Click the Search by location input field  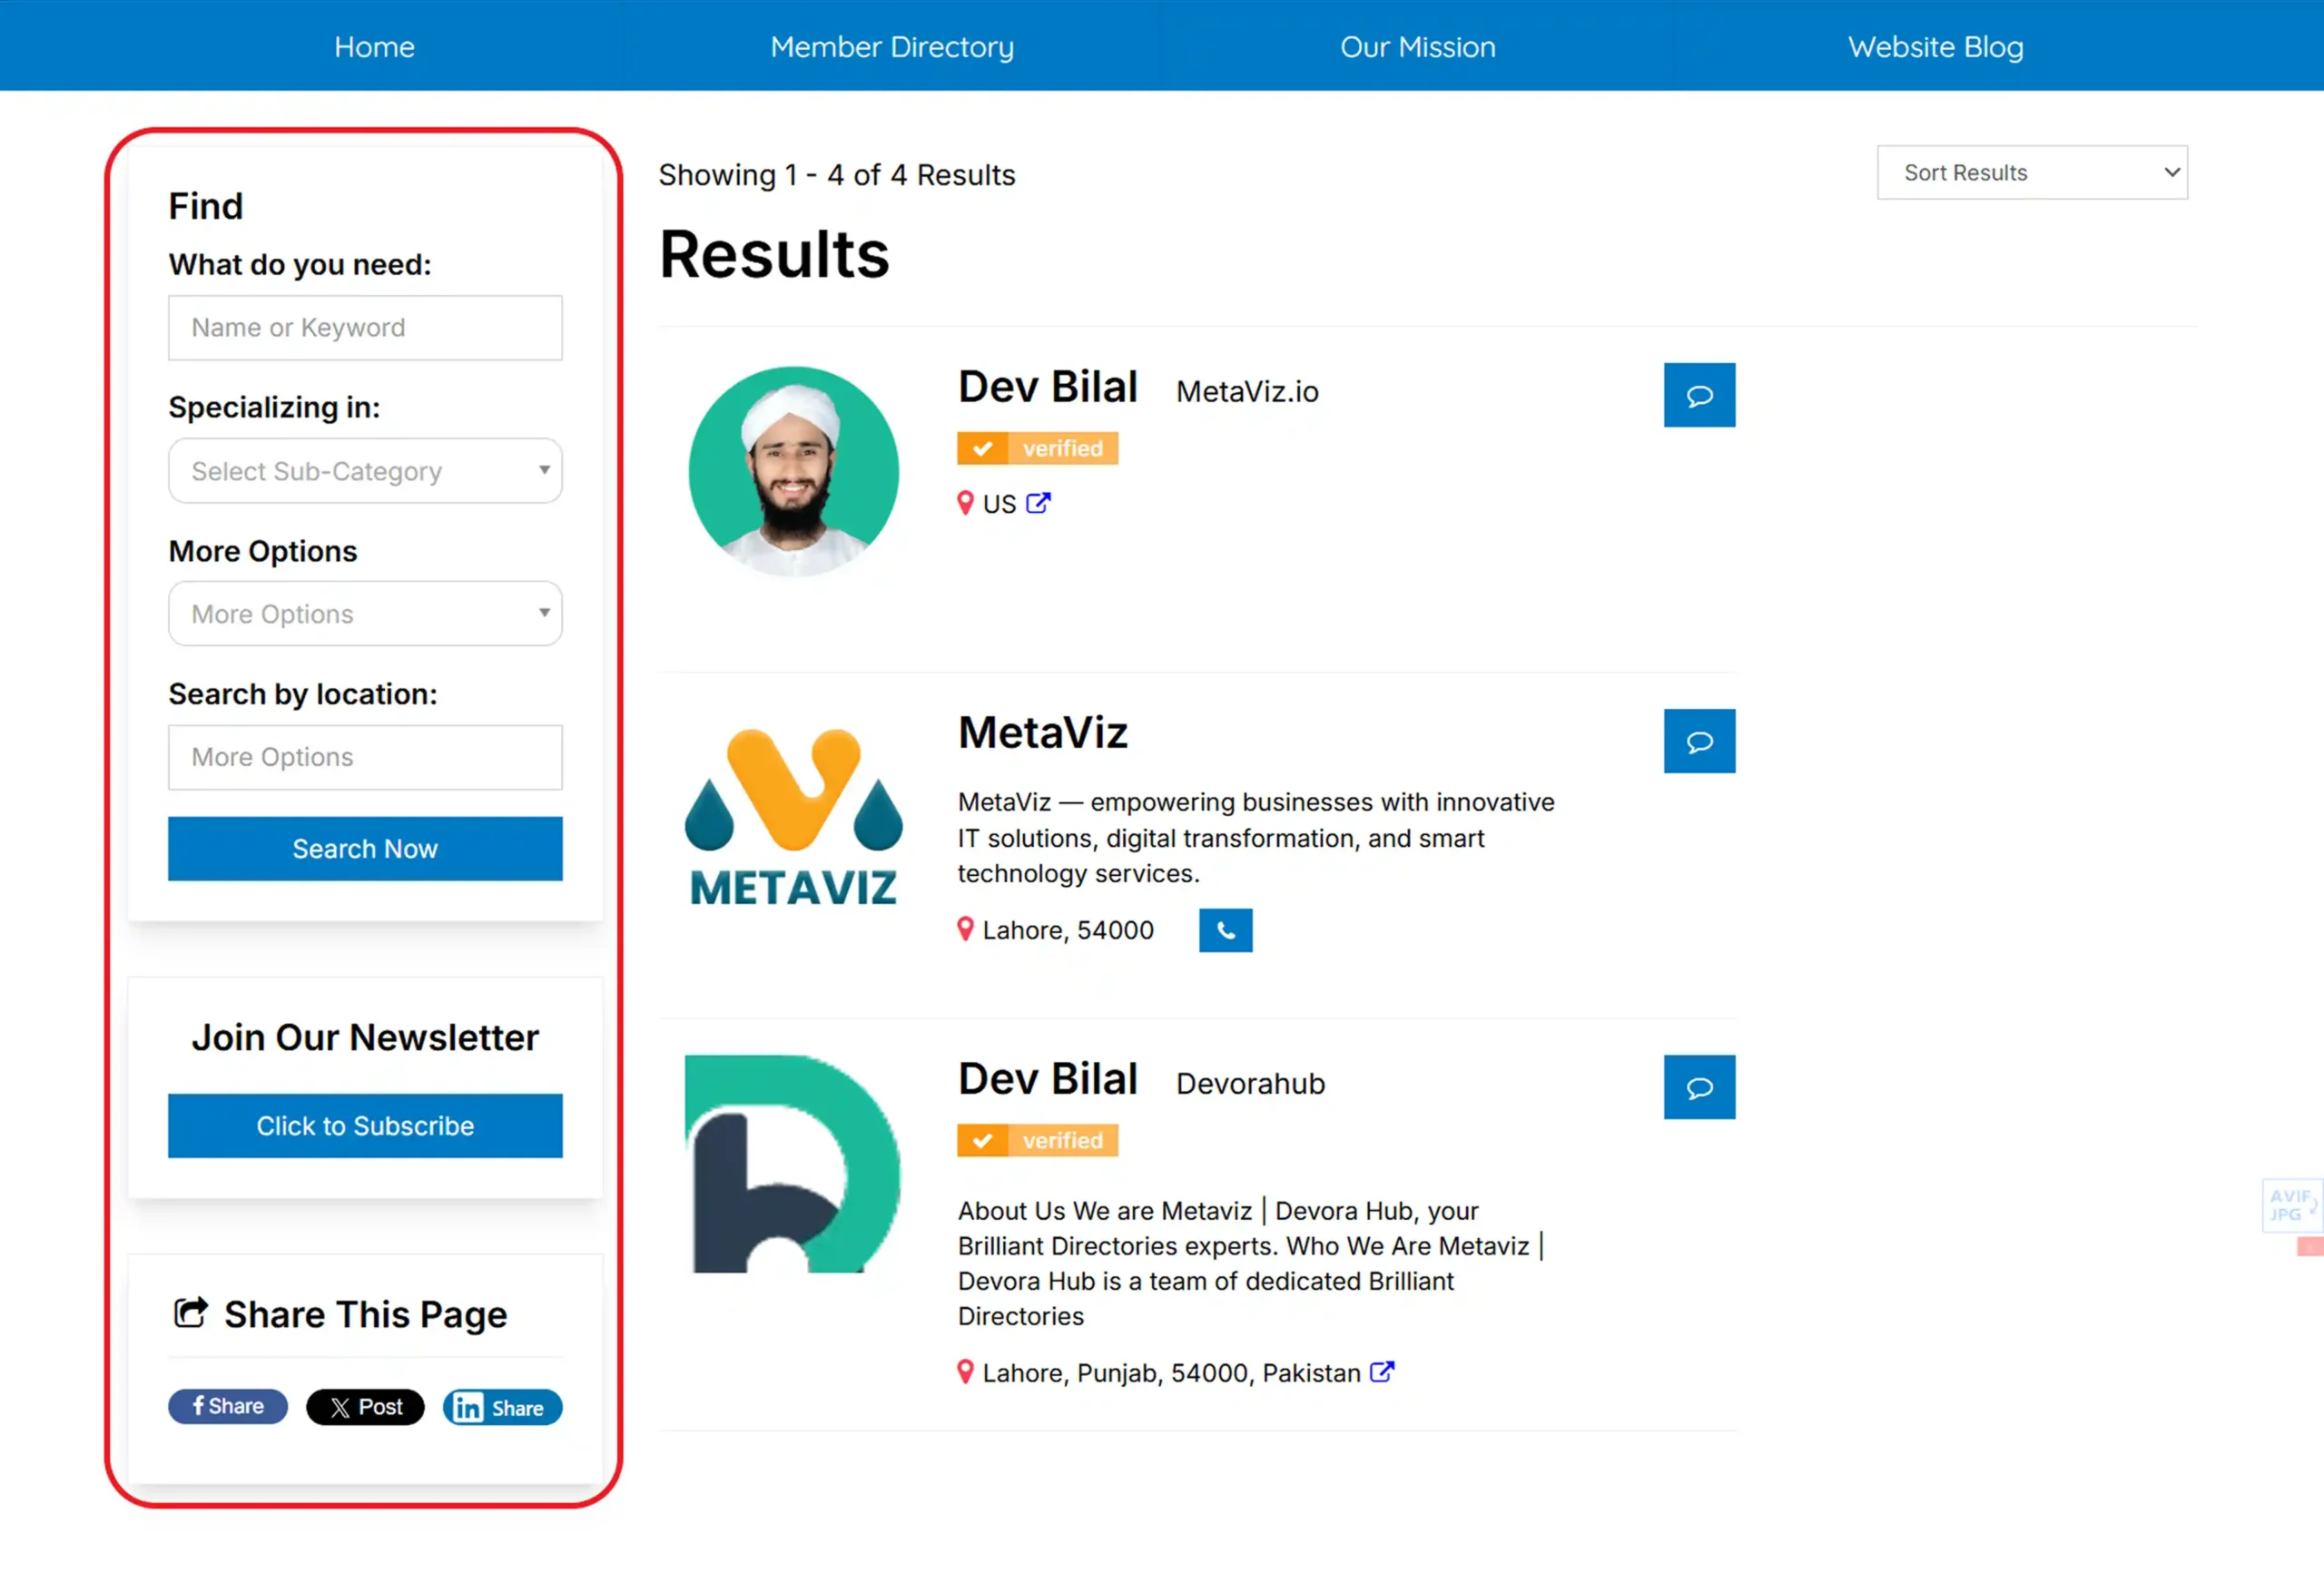pyautogui.click(x=365, y=757)
